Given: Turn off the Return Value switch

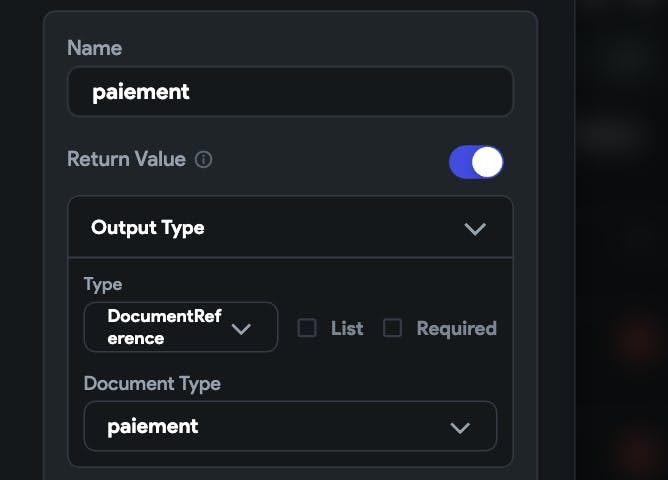Looking at the screenshot, I should (x=476, y=162).
